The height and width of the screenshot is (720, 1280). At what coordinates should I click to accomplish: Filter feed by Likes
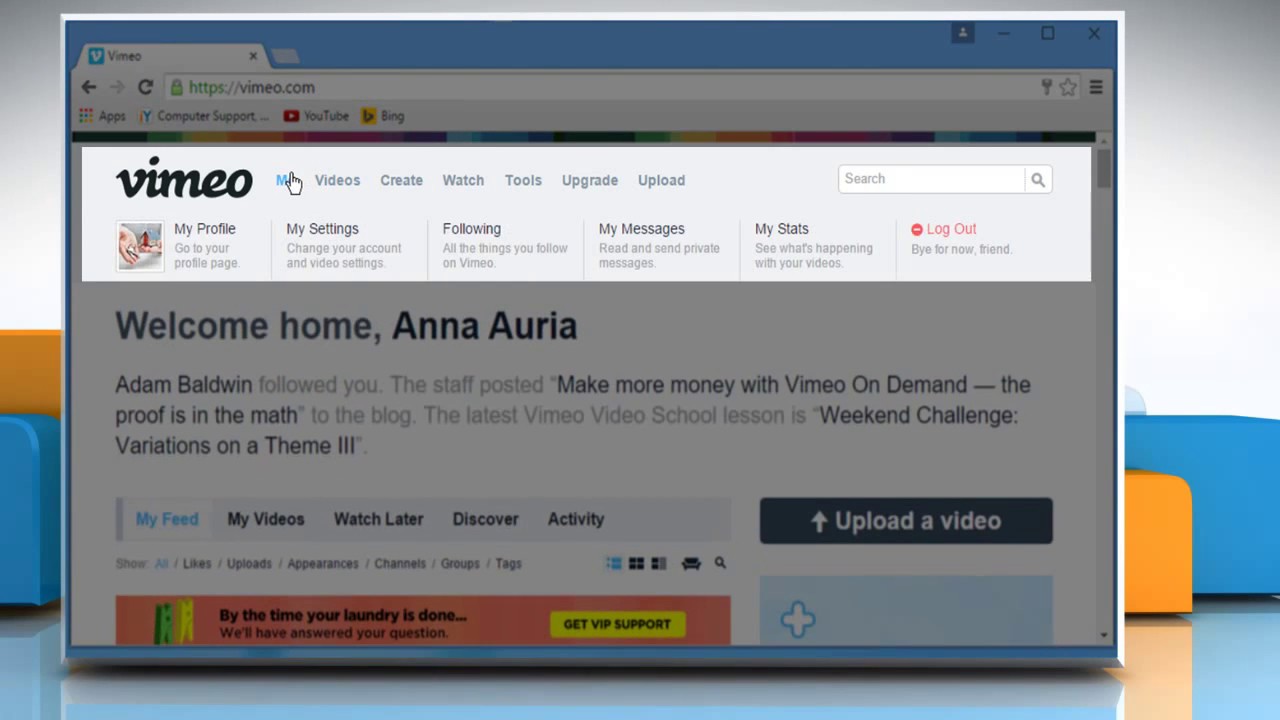point(197,564)
